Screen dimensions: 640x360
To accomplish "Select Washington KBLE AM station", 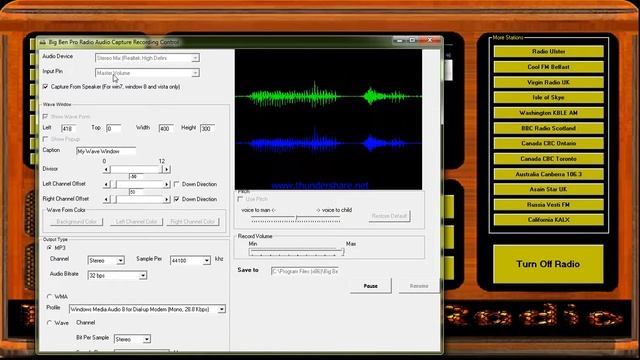I will [549, 113].
